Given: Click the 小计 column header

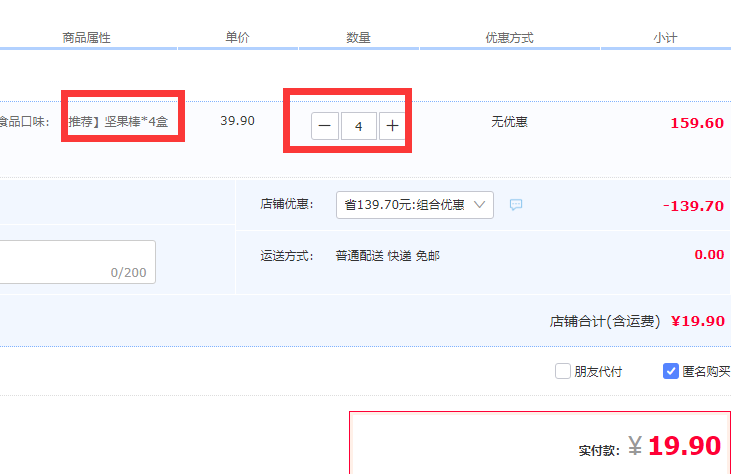Looking at the screenshot, I should coord(665,38).
